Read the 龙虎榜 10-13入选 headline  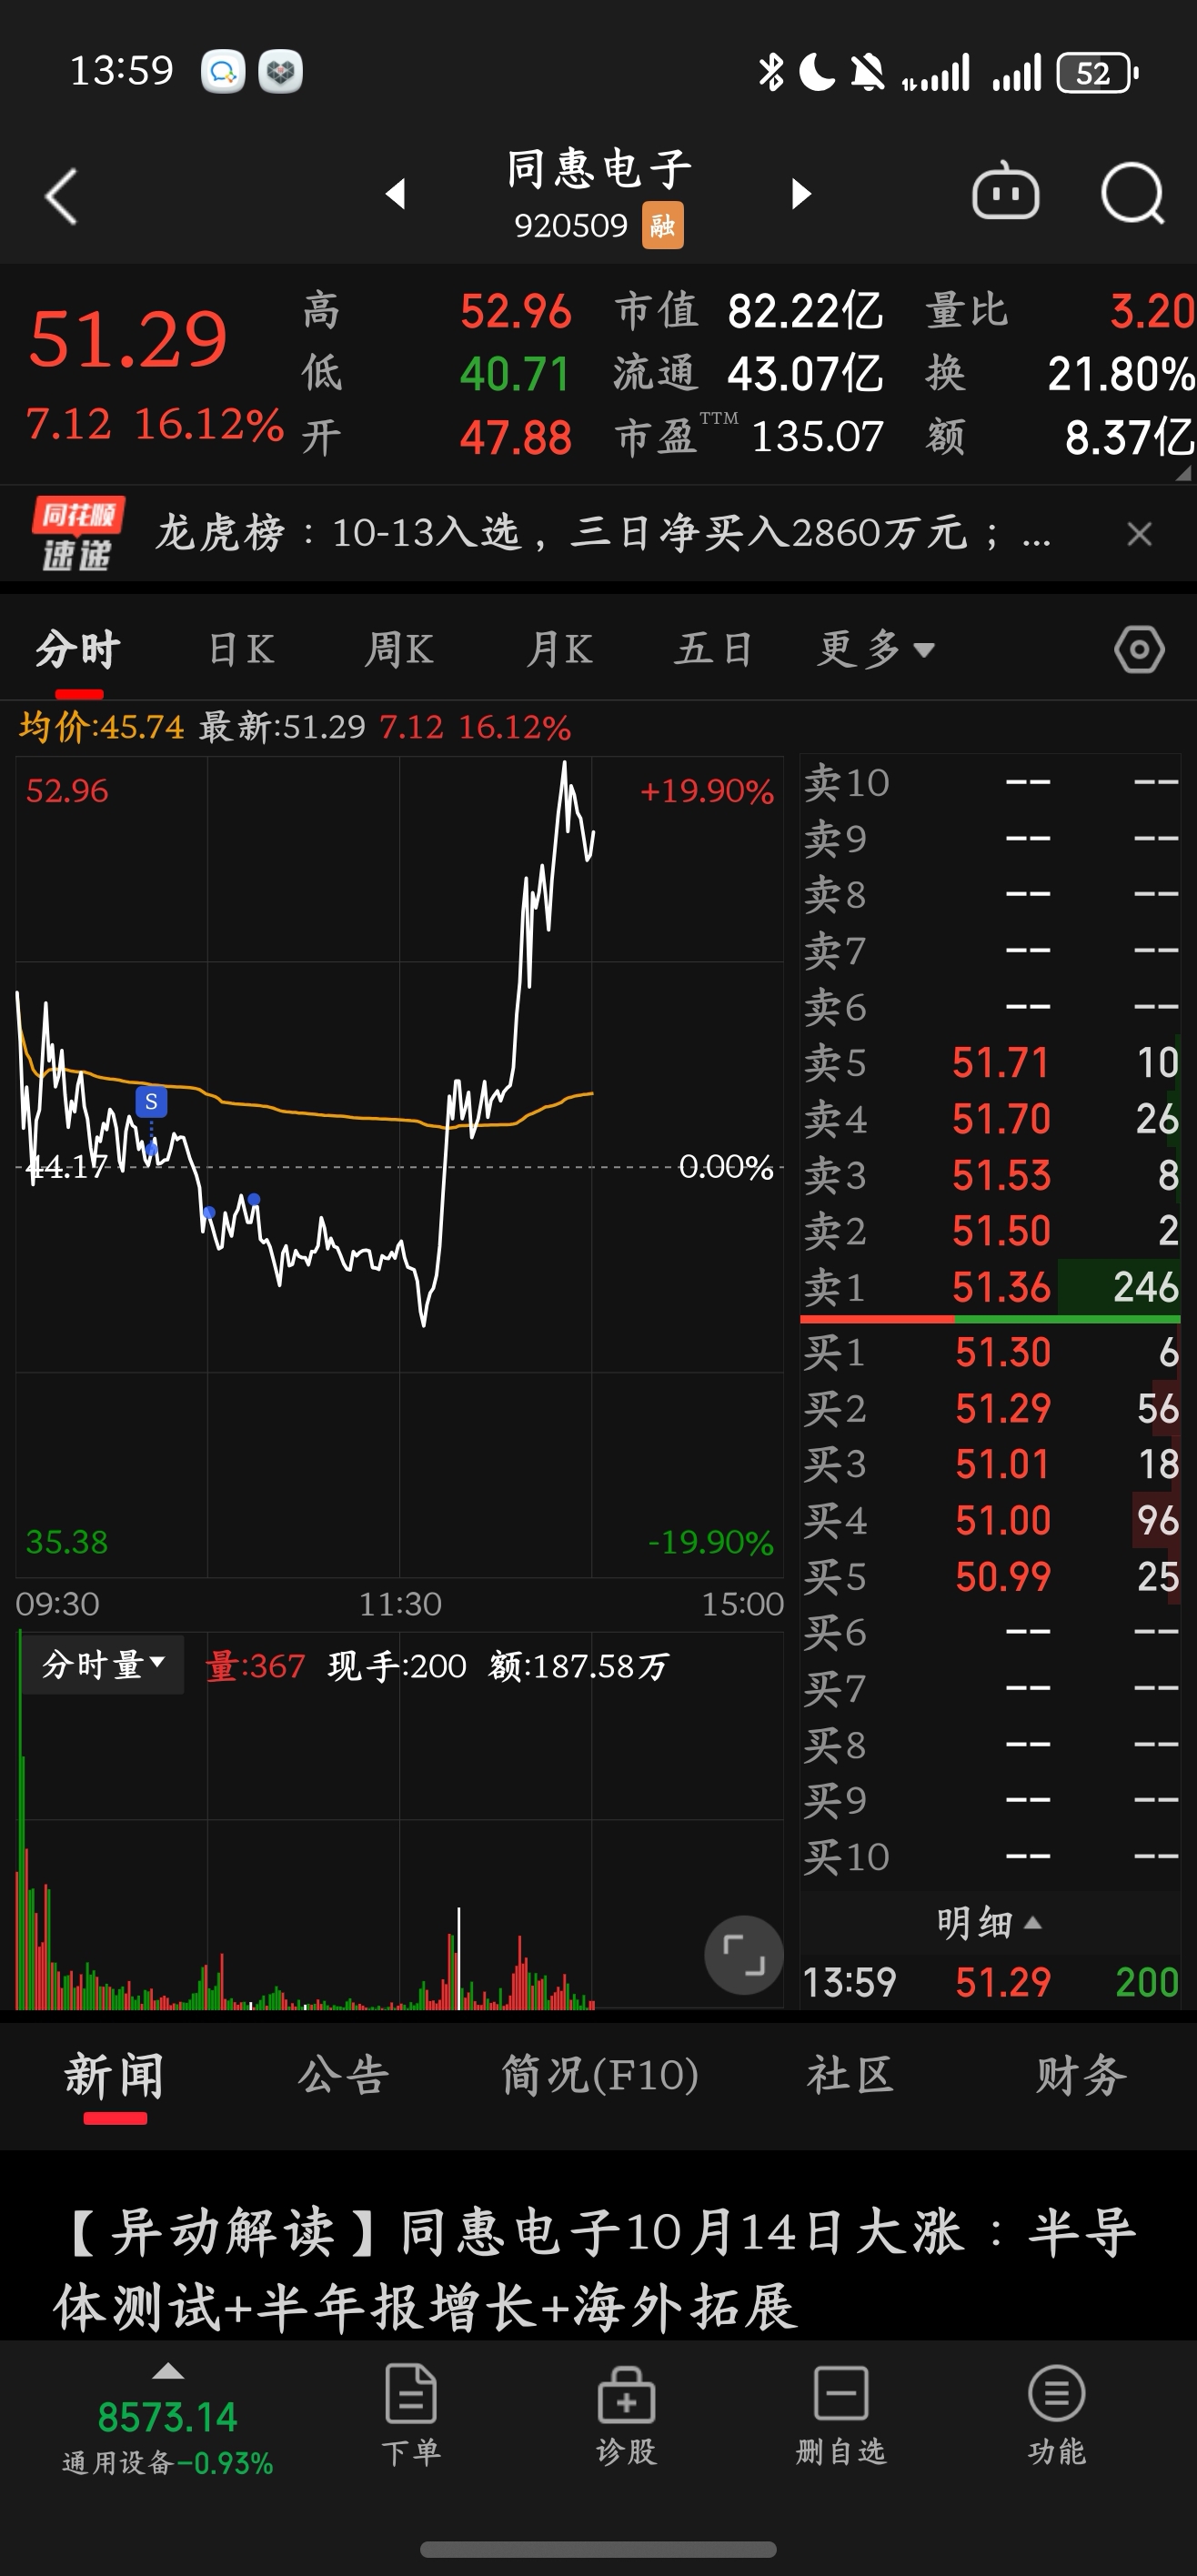click(x=603, y=533)
